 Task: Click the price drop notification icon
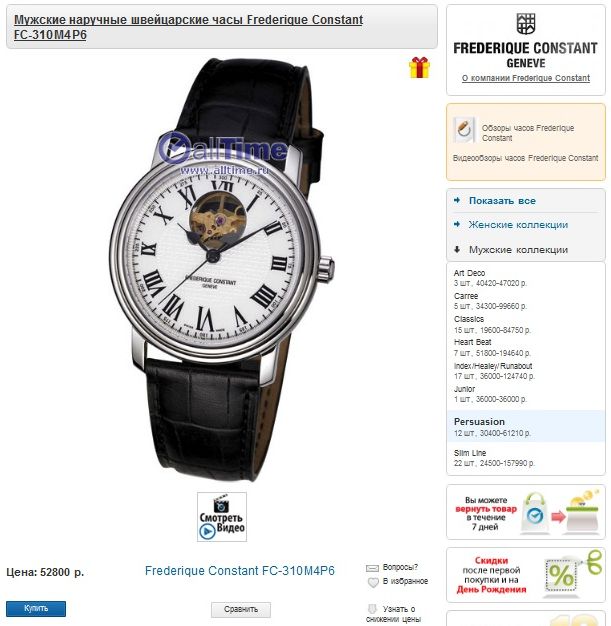372,609
